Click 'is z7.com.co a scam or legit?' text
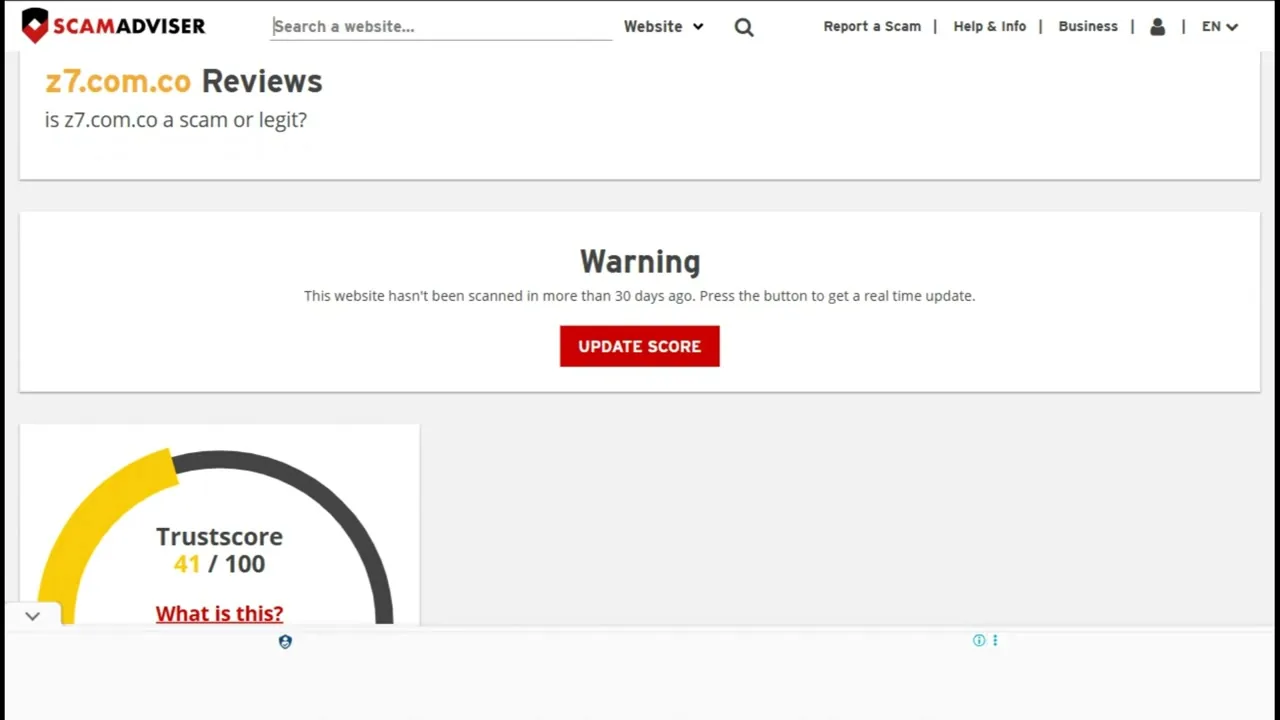Viewport: 1280px width, 720px height. (x=176, y=120)
